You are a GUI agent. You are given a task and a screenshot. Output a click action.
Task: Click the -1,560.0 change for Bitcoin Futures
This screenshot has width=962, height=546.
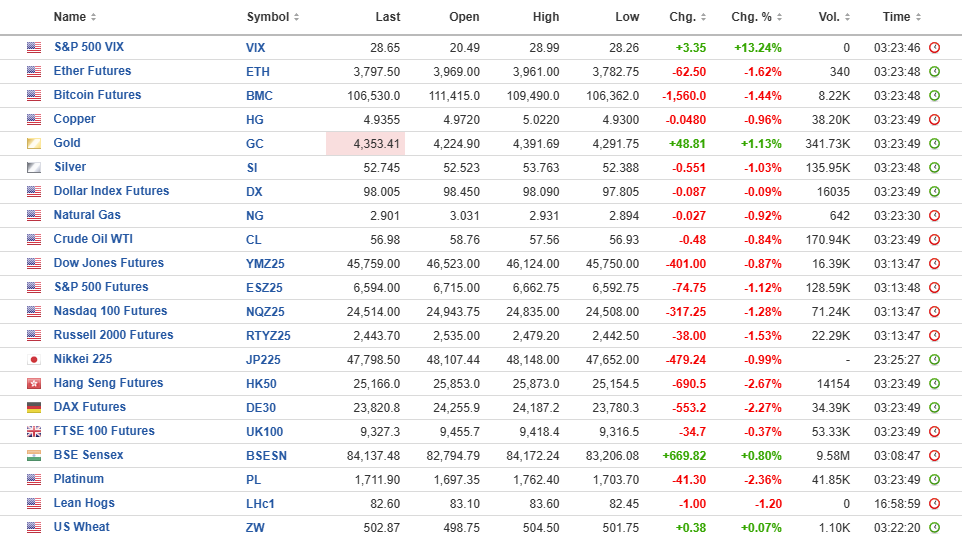(684, 96)
